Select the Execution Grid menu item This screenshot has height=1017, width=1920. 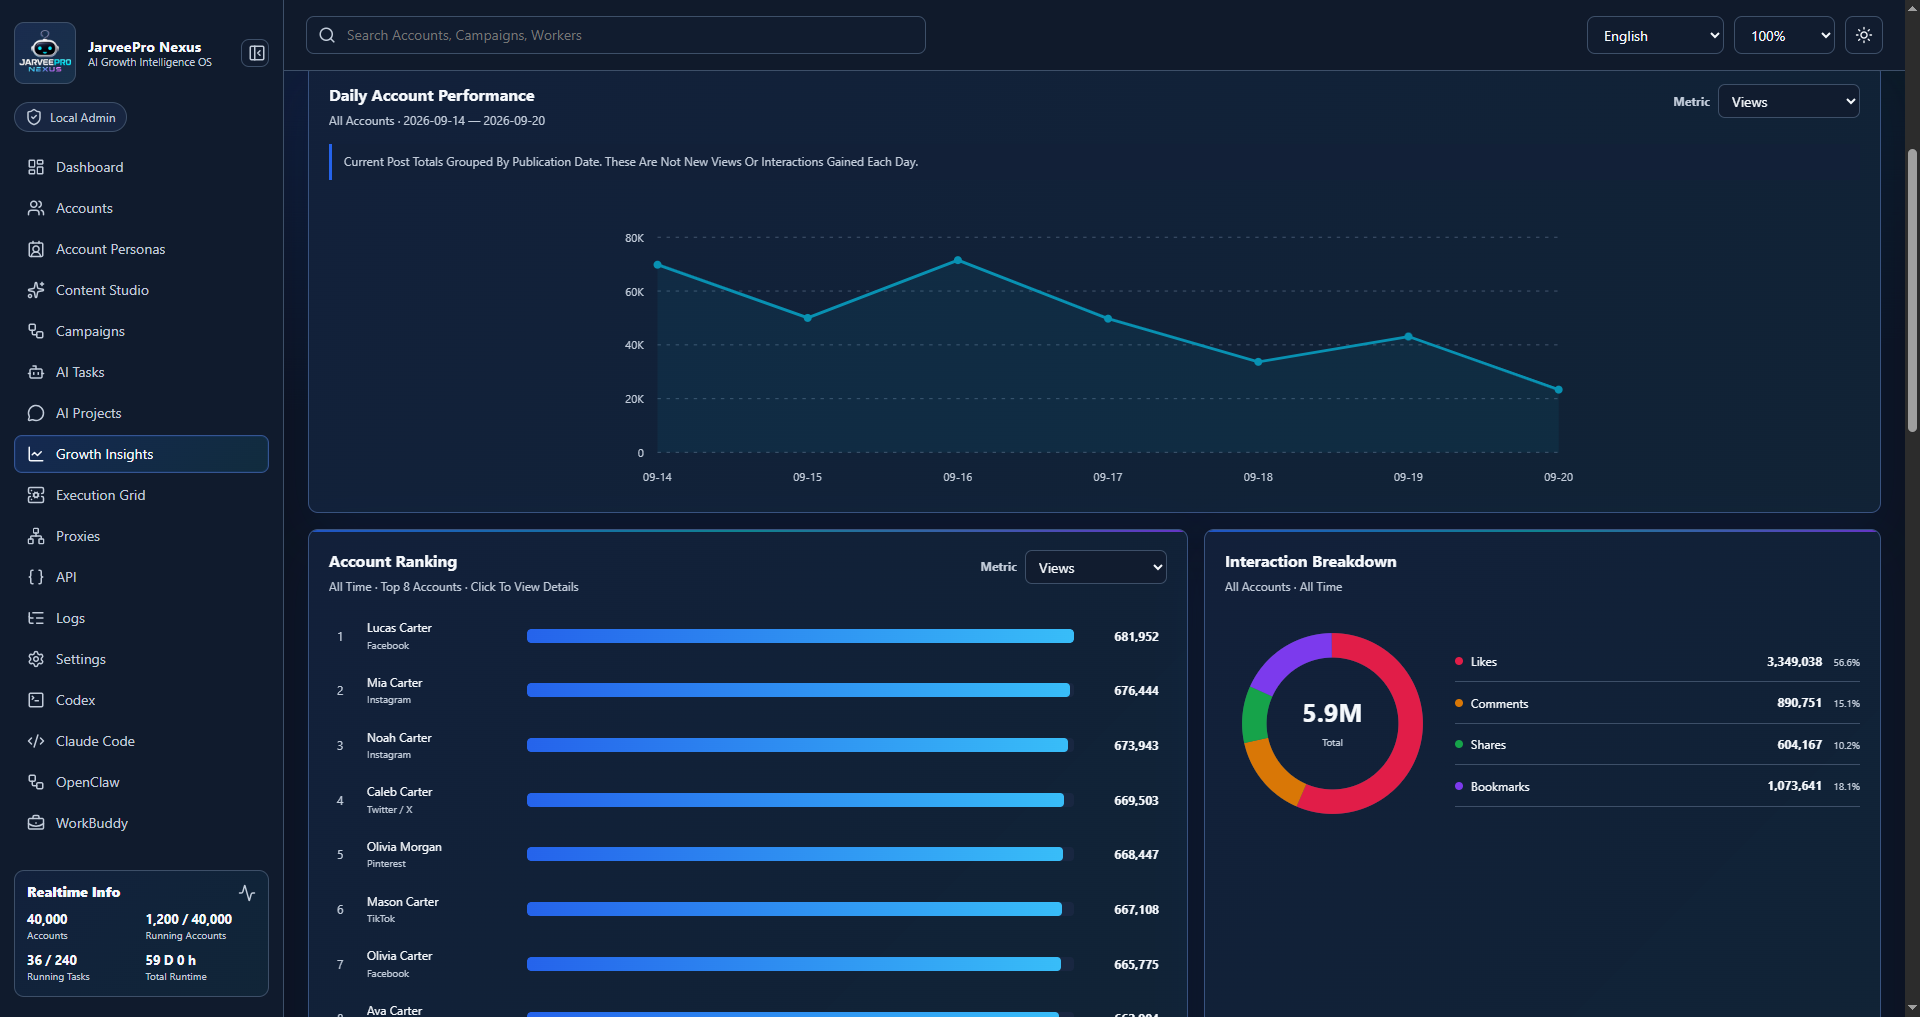141,495
